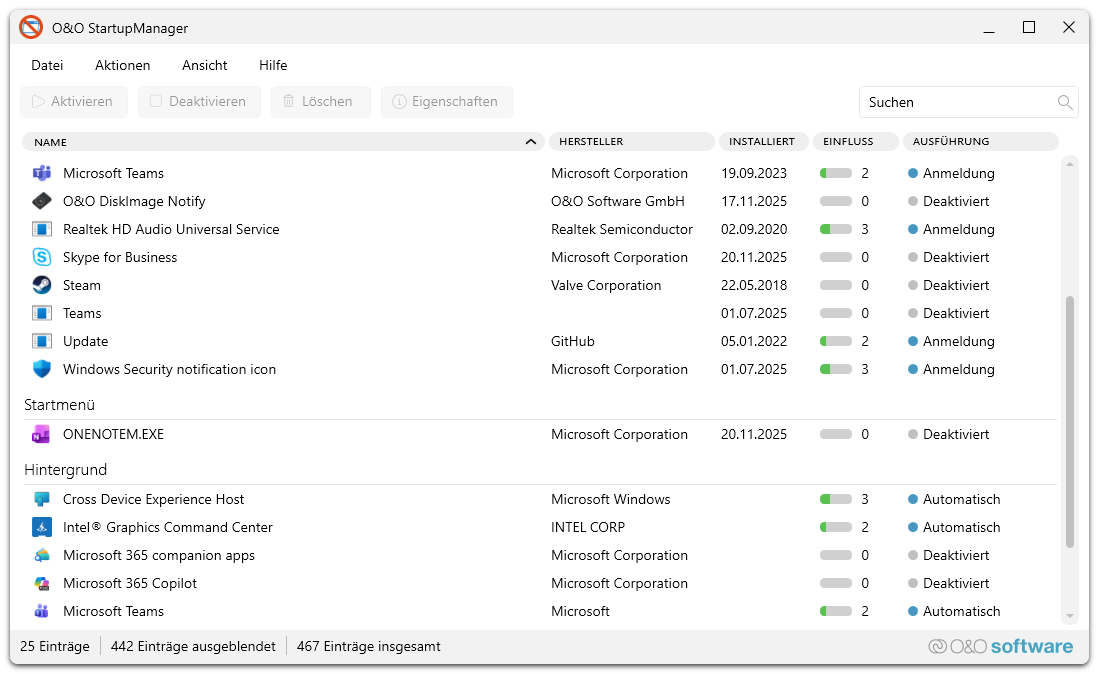Open the Ansicht menu
The height and width of the screenshot is (674, 1099).
[204, 65]
